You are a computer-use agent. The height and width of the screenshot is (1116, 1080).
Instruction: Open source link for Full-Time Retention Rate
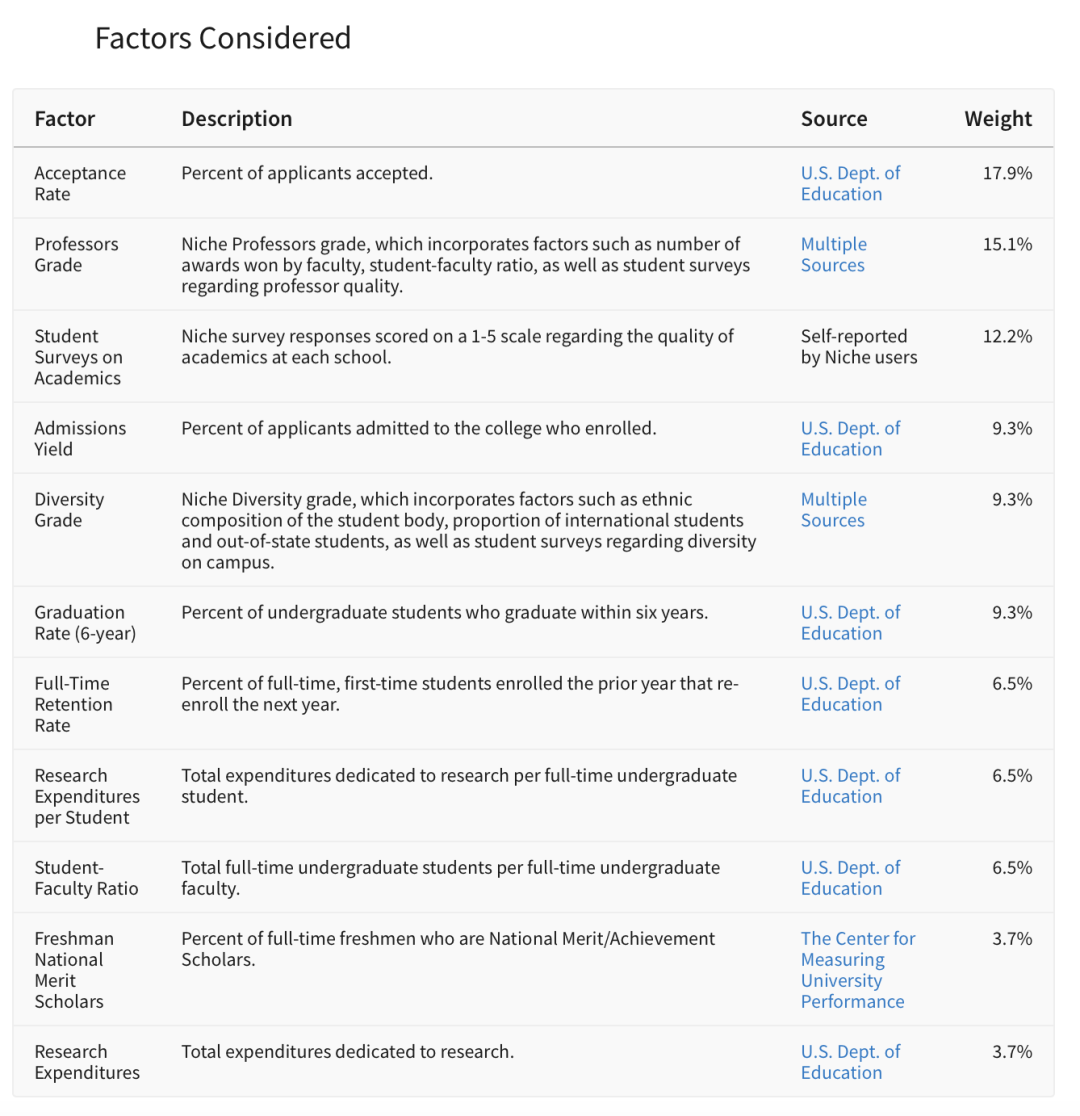(850, 694)
